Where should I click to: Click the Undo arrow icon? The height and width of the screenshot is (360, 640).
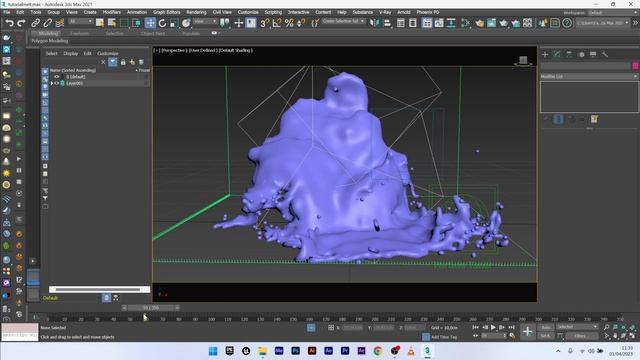click(9, 23)
